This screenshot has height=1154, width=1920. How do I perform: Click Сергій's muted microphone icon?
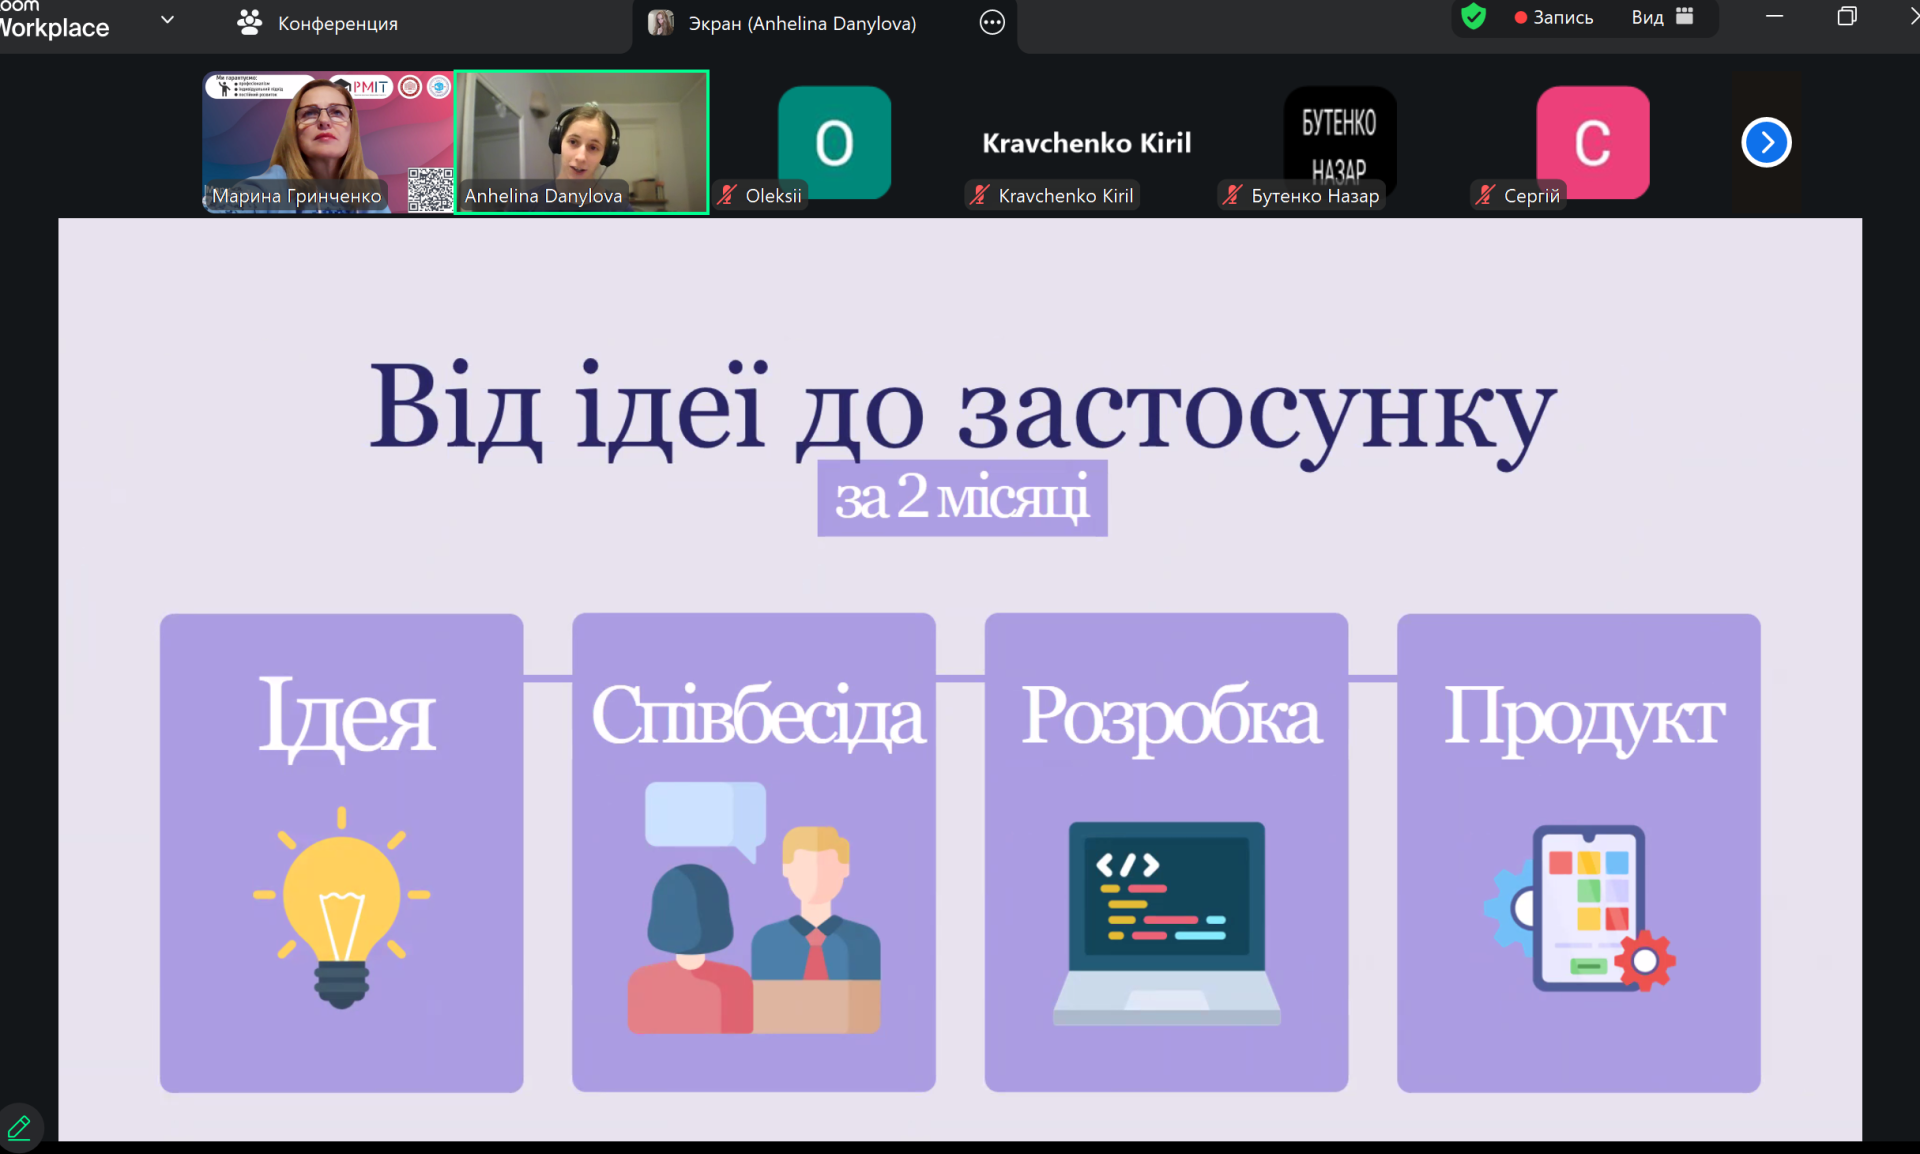pos(1486,196)
